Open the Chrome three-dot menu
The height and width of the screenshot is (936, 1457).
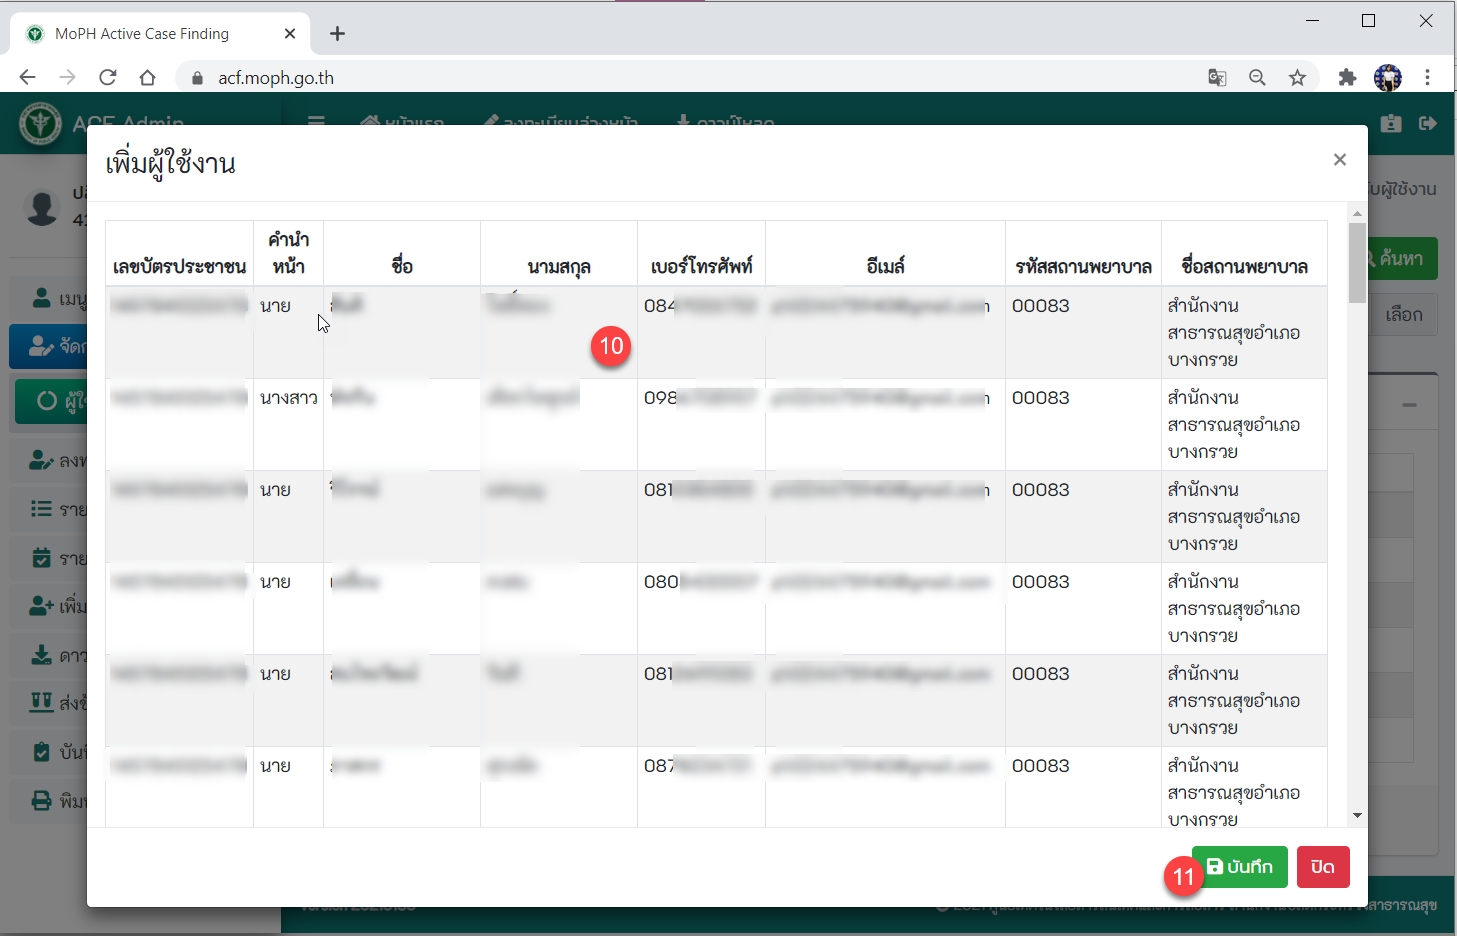coord(1428,78)
